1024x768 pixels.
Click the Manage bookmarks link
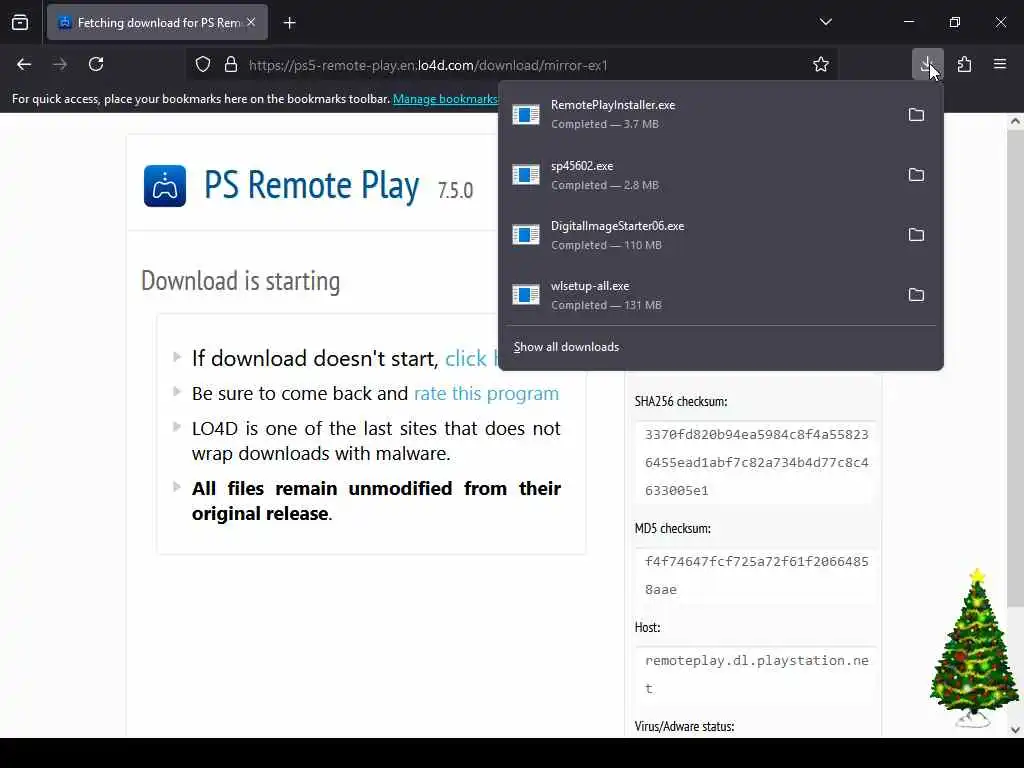445,99
